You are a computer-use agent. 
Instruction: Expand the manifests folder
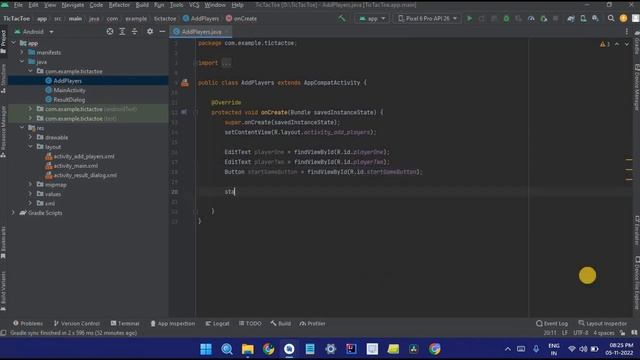[x=22, y=52]
